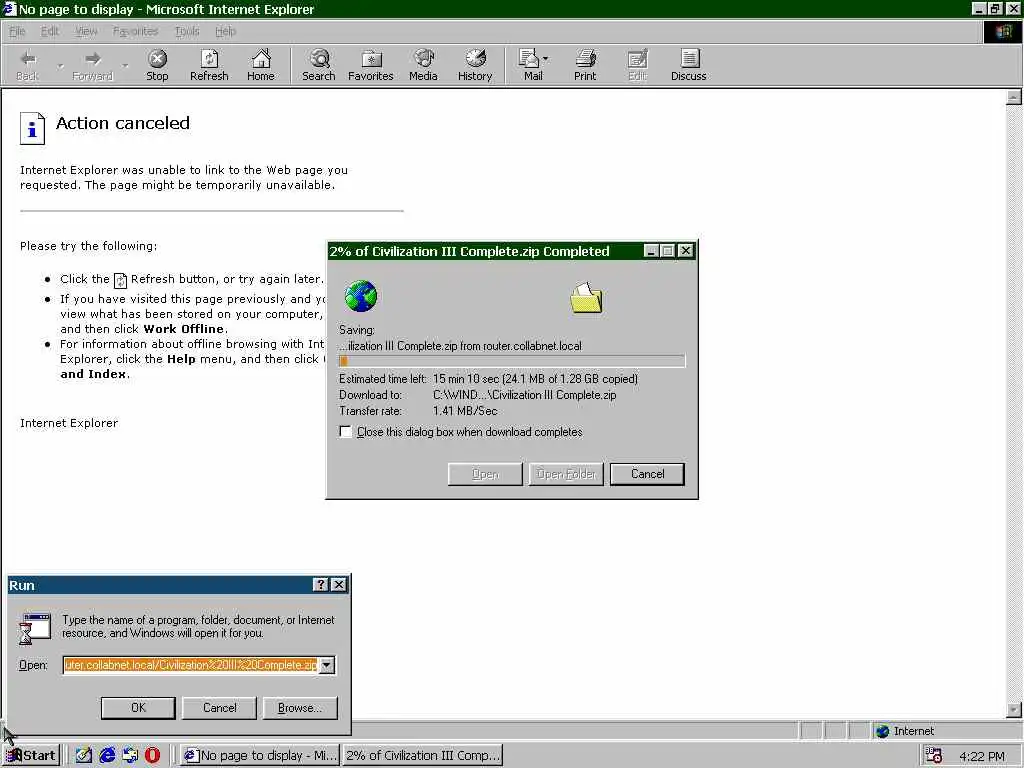
Task: Expand the Mail button dropdown arrow
Action: click(x=545, y=59)
